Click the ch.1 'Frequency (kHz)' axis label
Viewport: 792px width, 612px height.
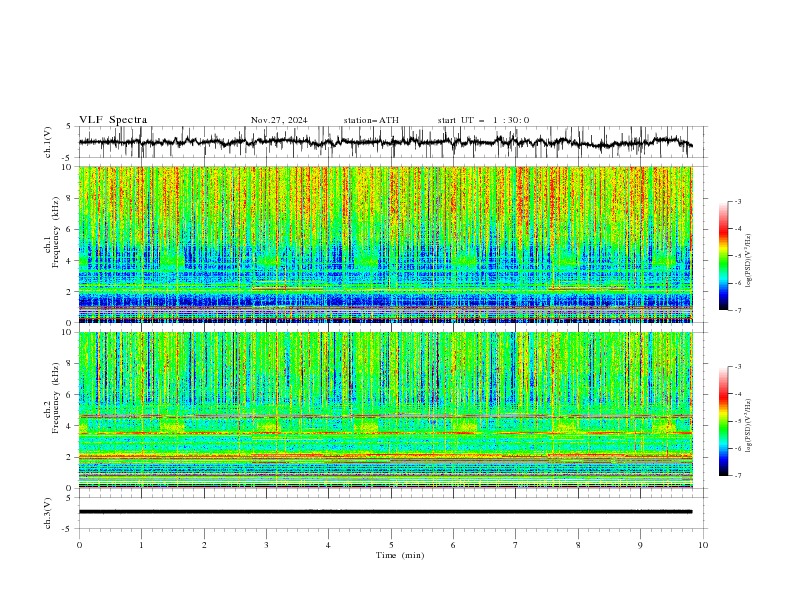[56, 232]
